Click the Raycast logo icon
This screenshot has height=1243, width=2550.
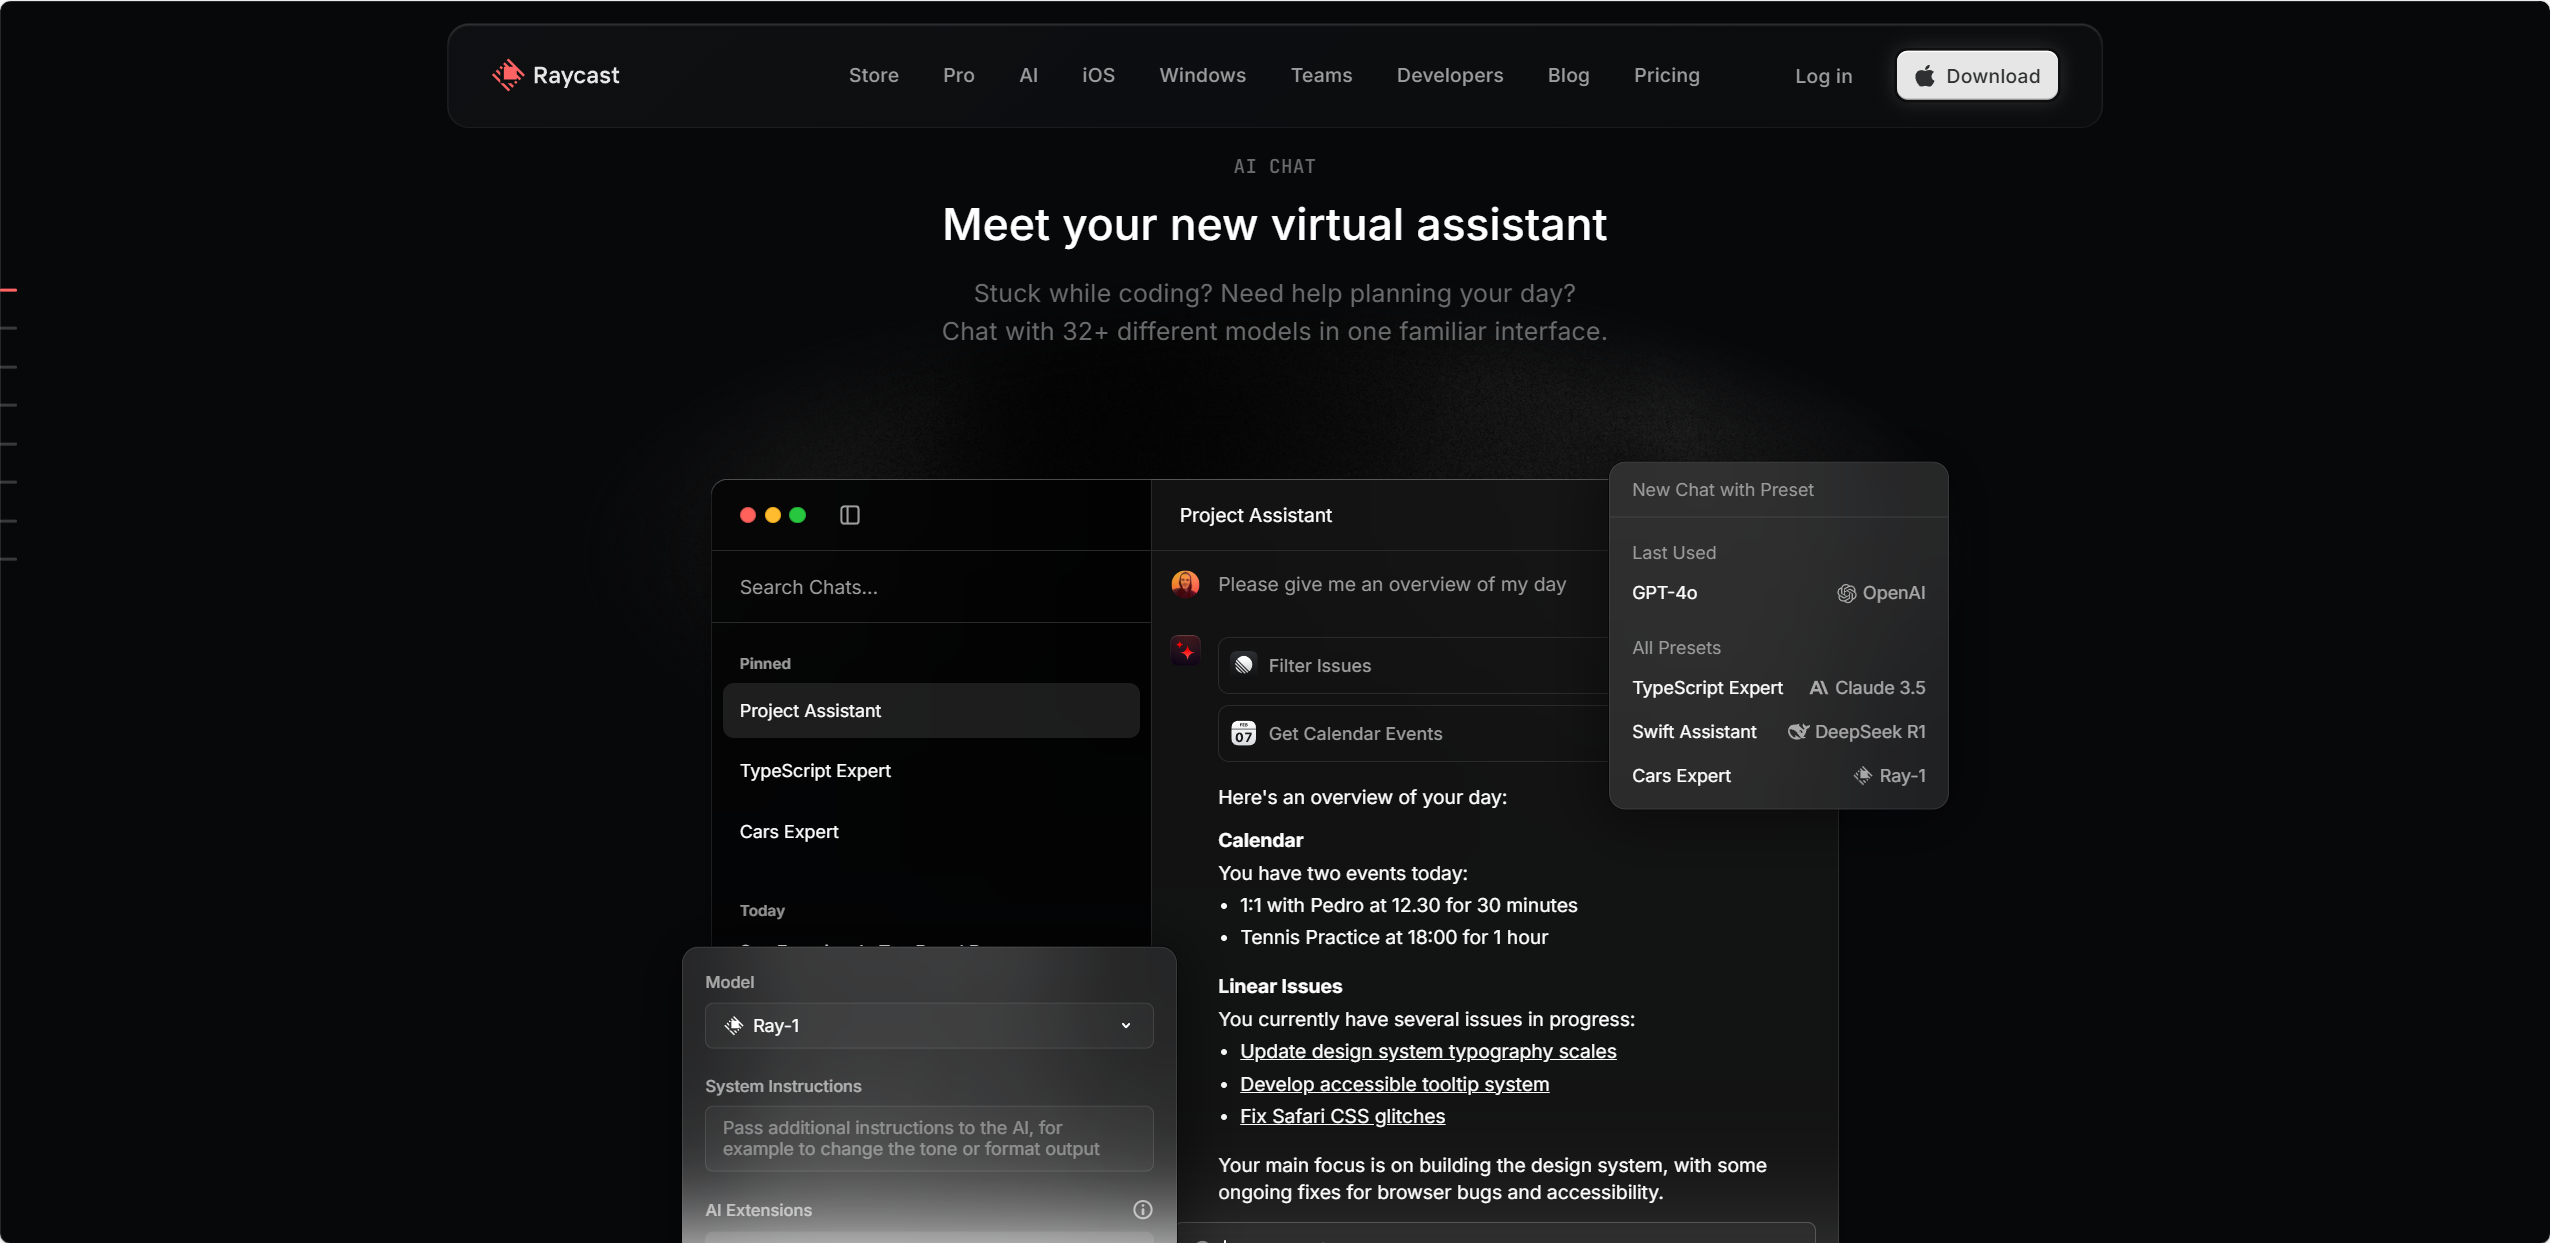[x=508, y=75]
